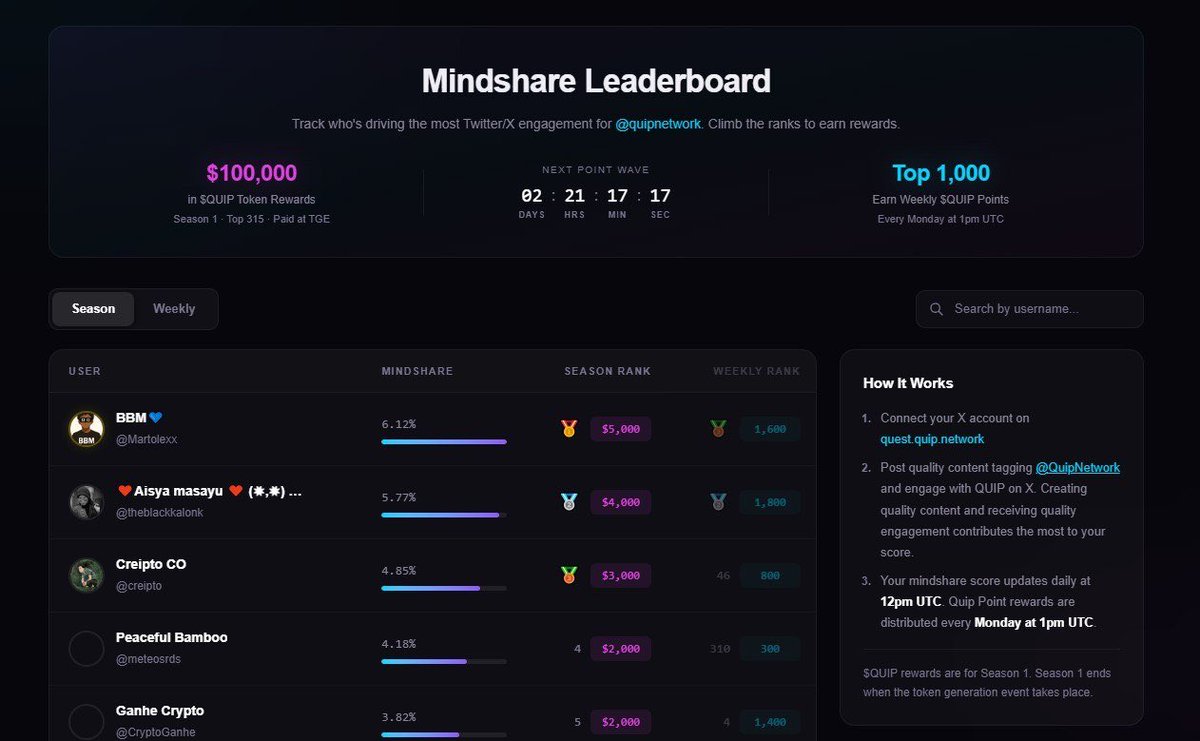Screen dimensions: 1200x741
Task: Click the 1,800 weekly points badge
Action: [770, 502]
